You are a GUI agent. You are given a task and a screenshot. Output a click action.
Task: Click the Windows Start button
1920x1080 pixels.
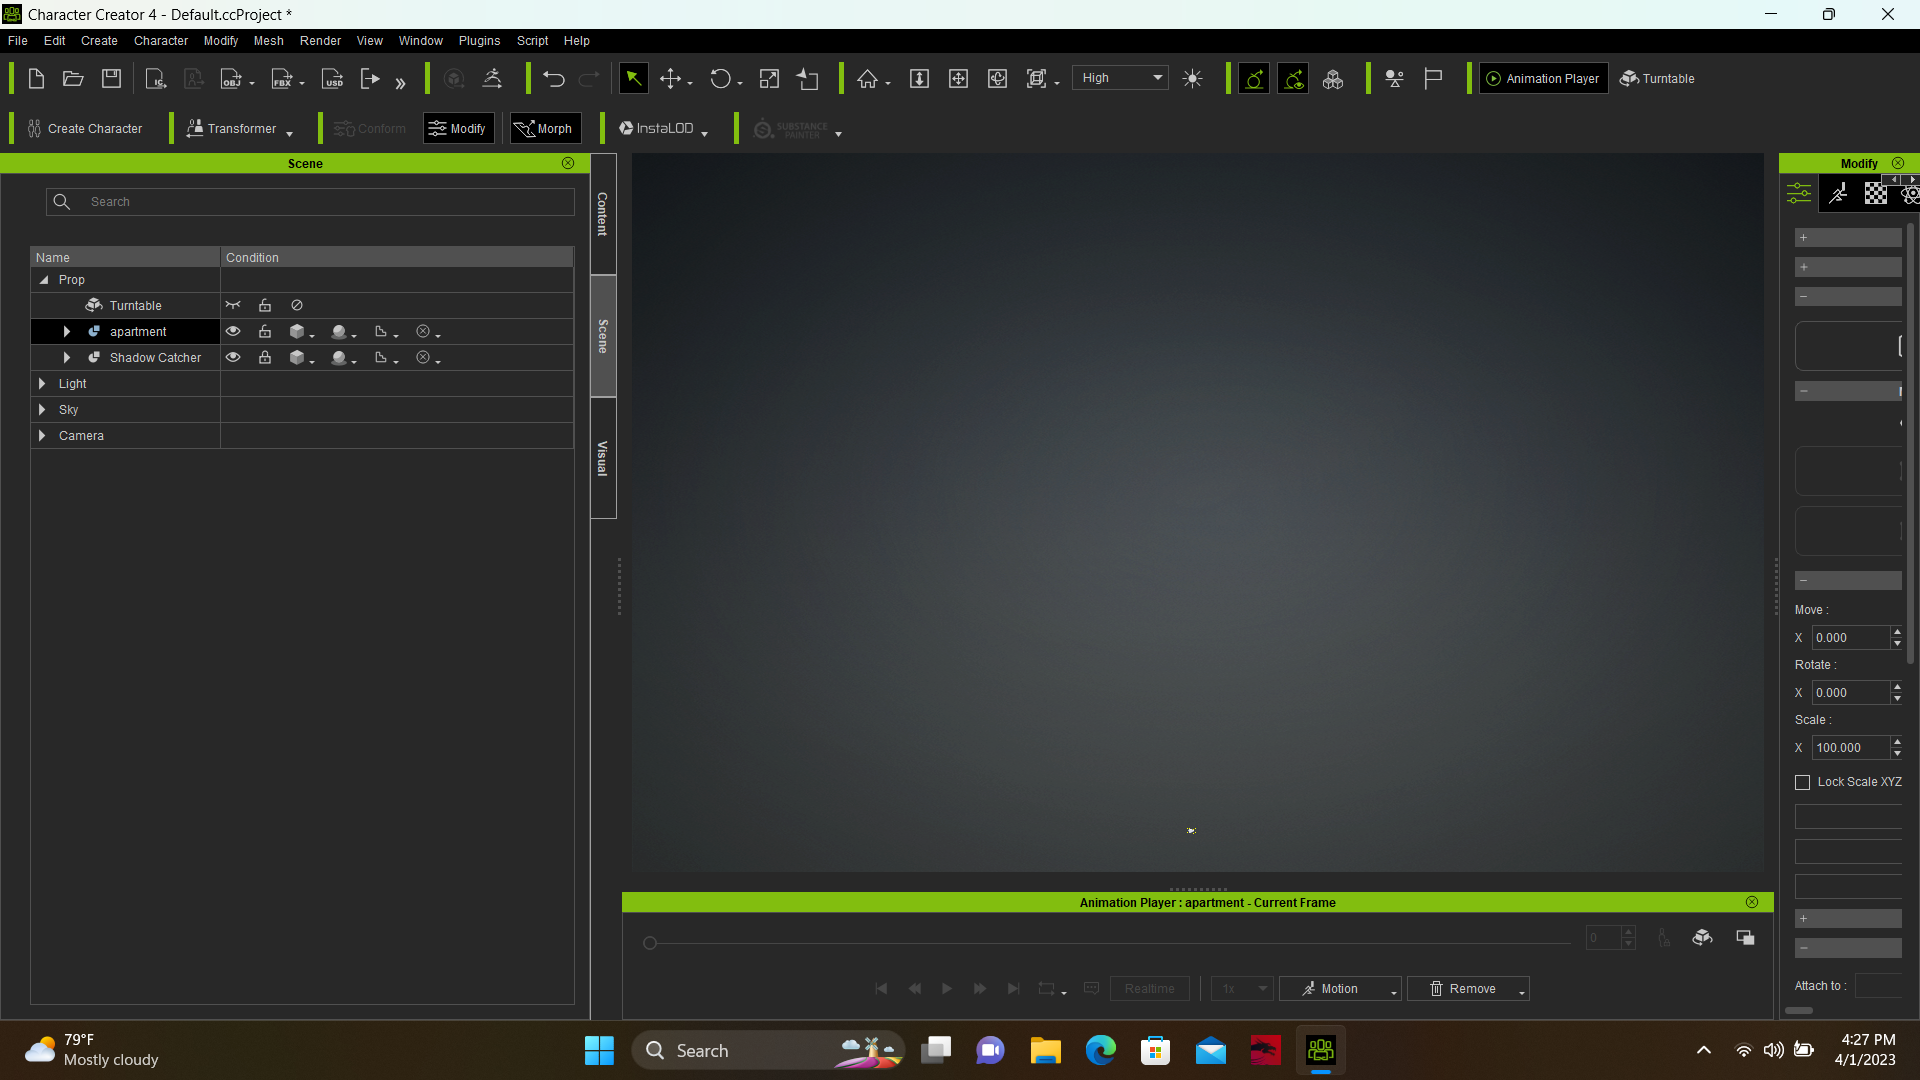(x=599, y=1050)
